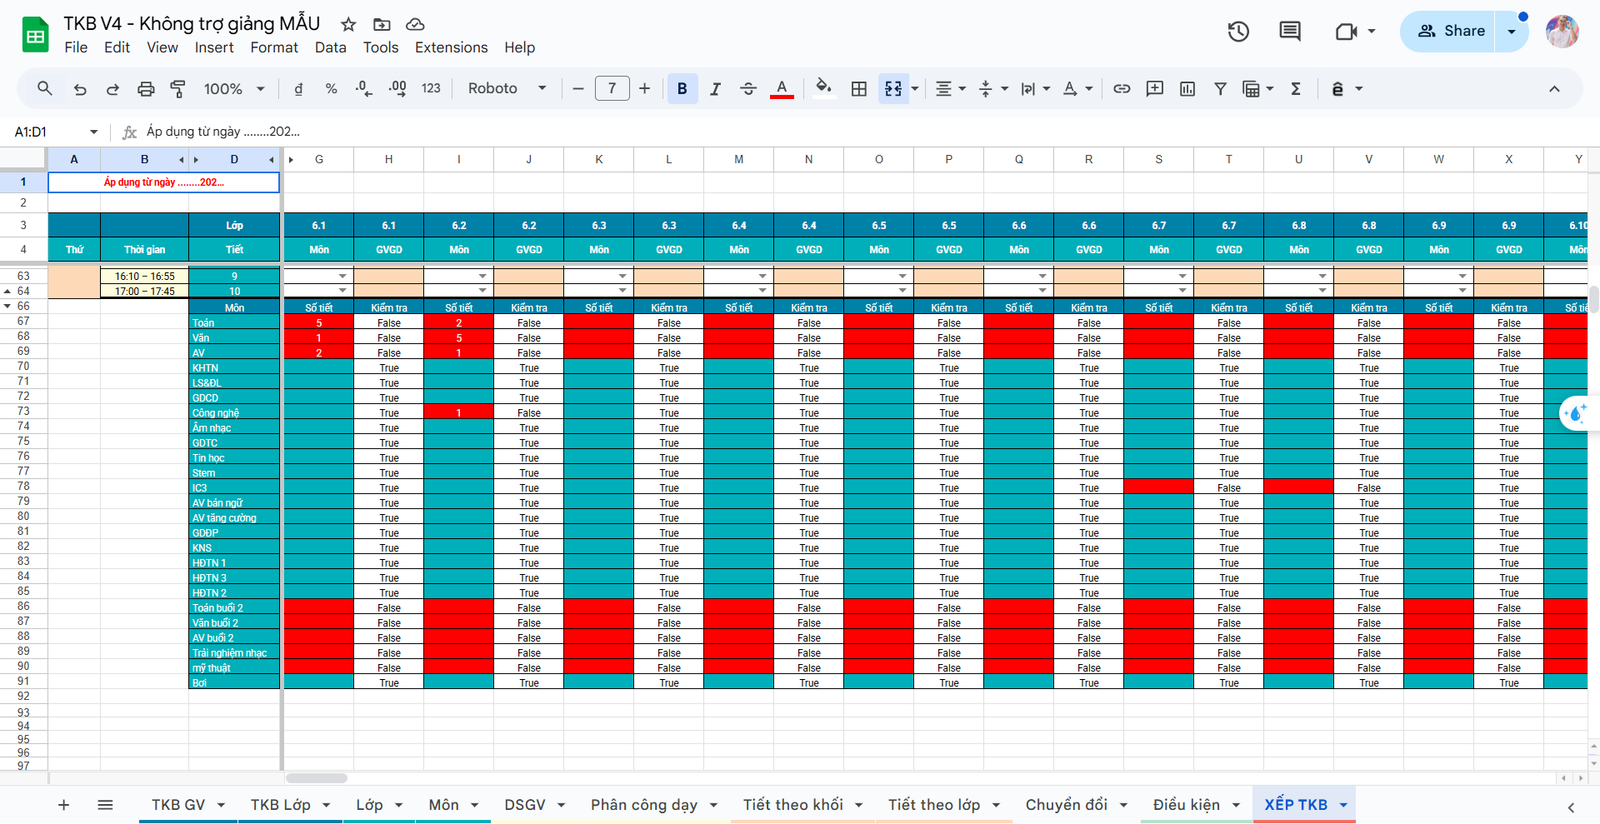Viewport: 1600px width, 824px height.
Task: Open the borders tool
Action: [859, 89]
